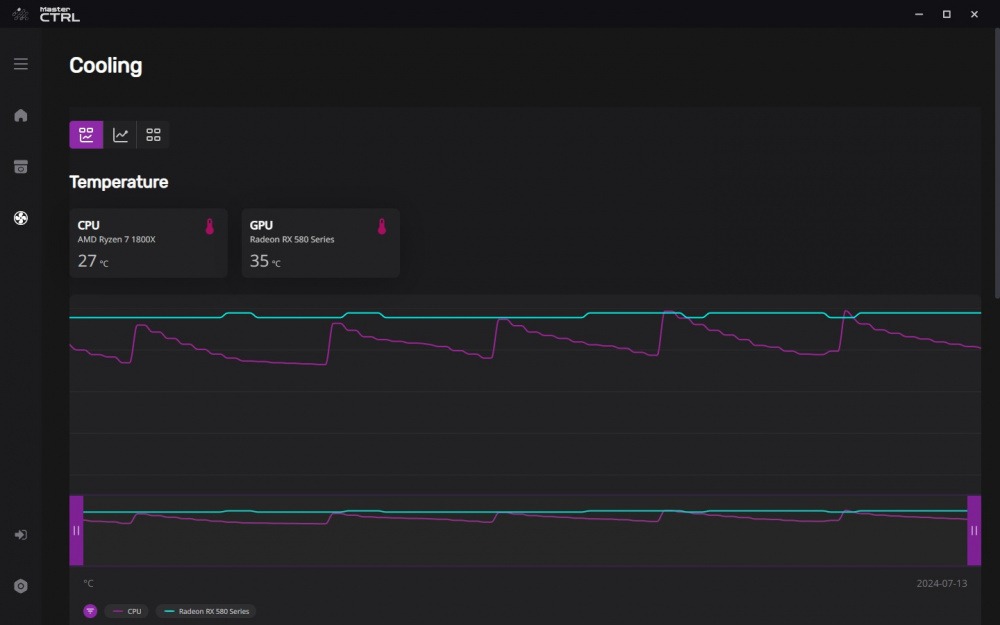Toggle CPU series in chart legend
Image resolution: width=1000 pixels, height=625 pixels.
(127, 611)
